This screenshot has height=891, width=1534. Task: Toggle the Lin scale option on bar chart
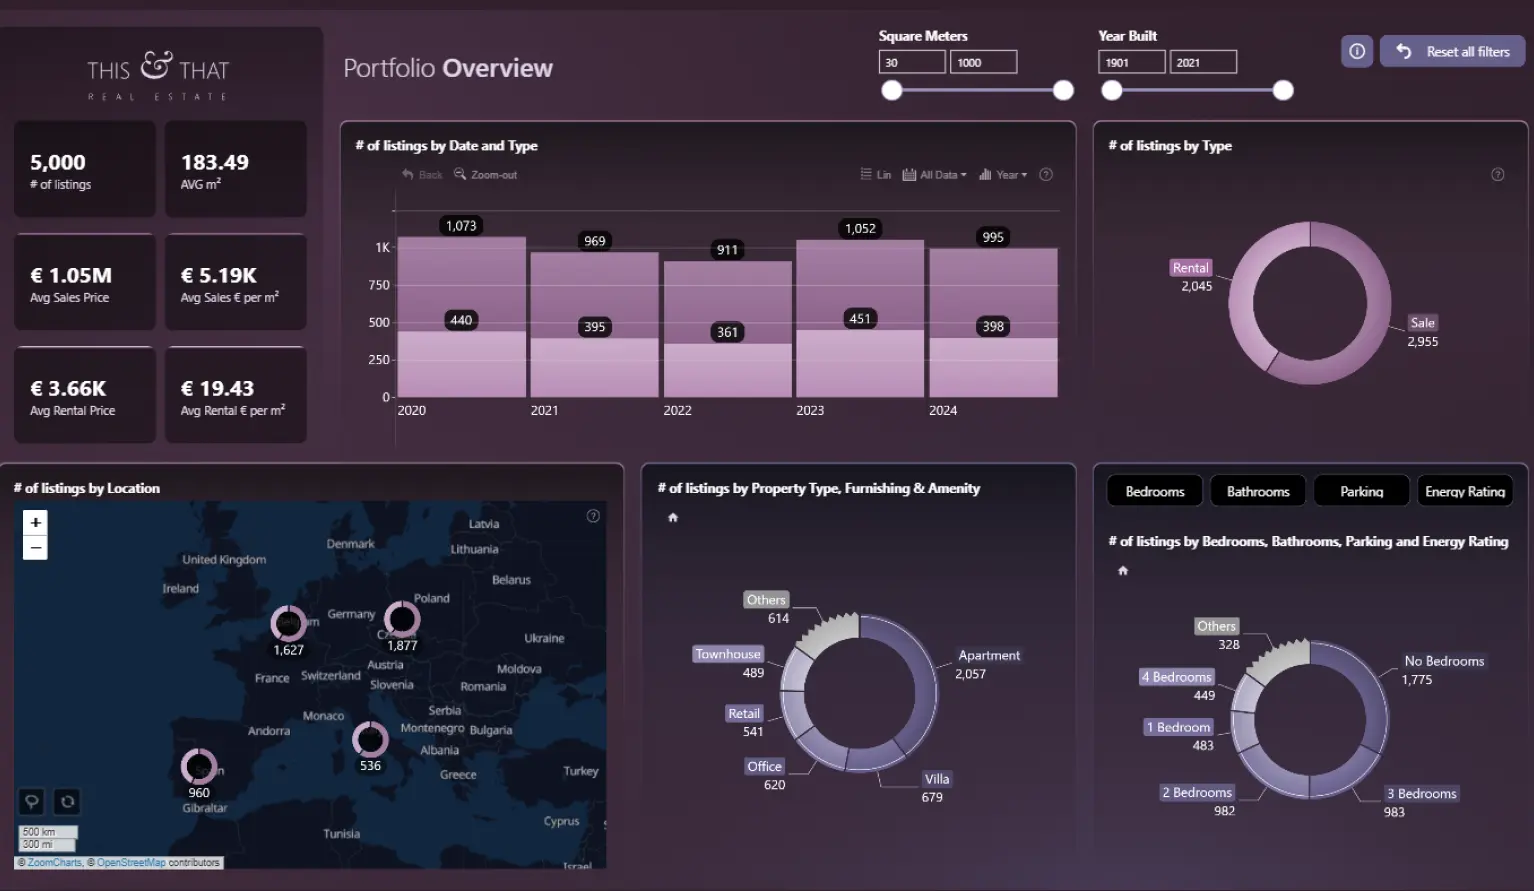pos(875,175)
